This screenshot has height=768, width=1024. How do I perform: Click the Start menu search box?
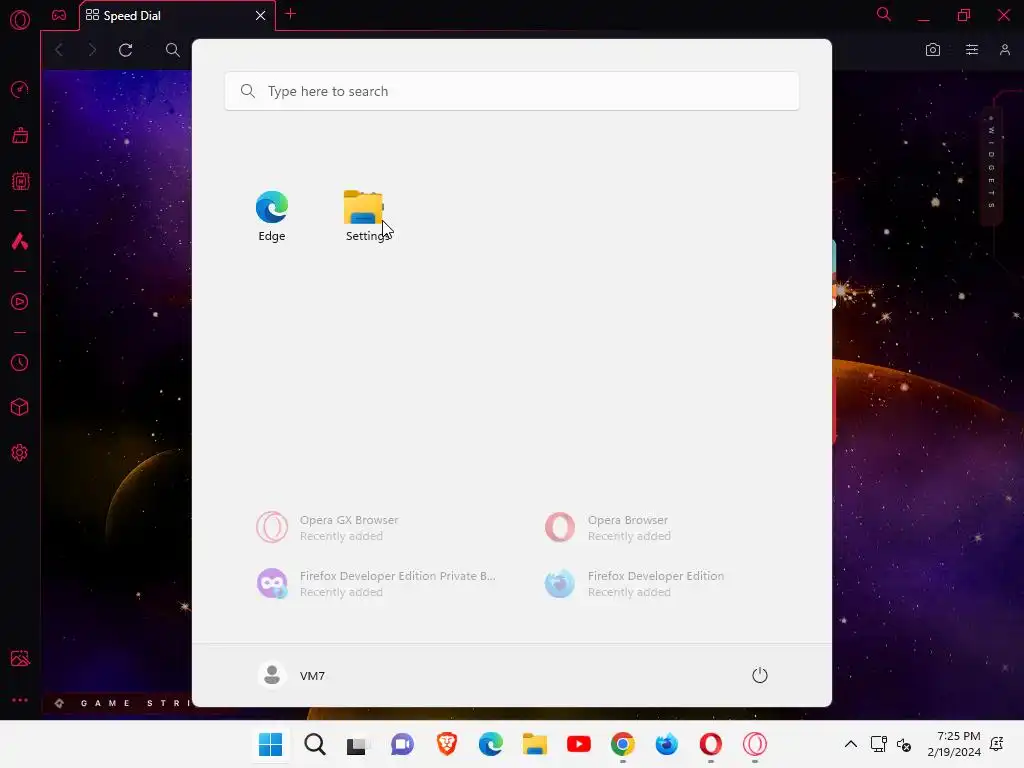(511, 91)
